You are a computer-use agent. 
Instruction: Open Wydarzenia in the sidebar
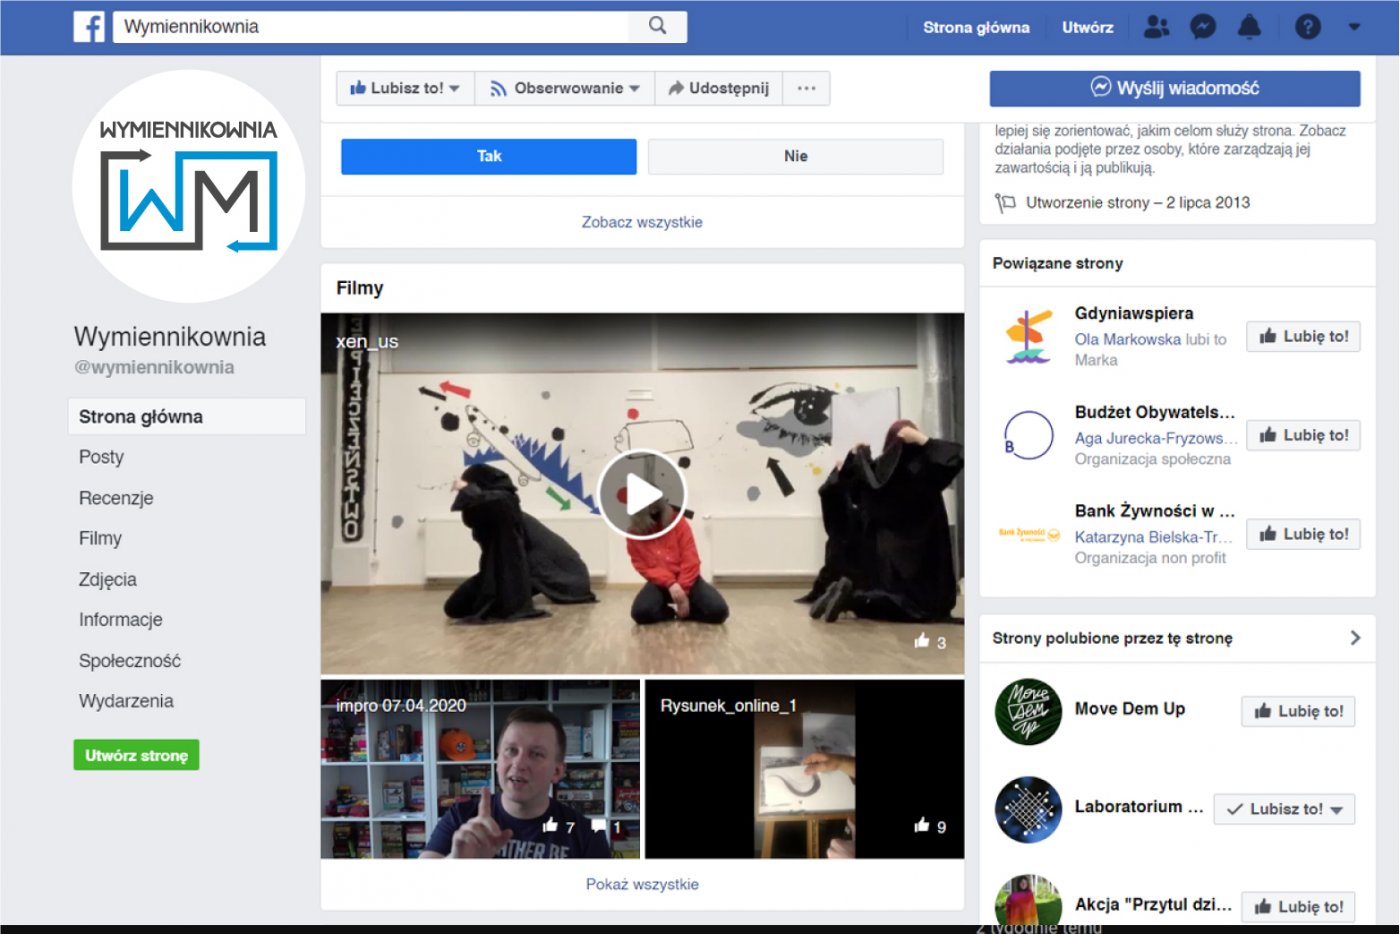coord(126,701)
